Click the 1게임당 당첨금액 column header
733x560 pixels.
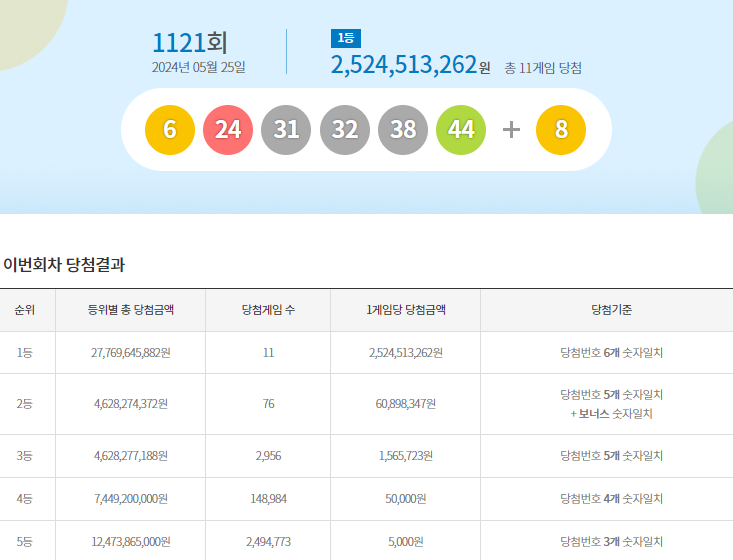point(406,310)
